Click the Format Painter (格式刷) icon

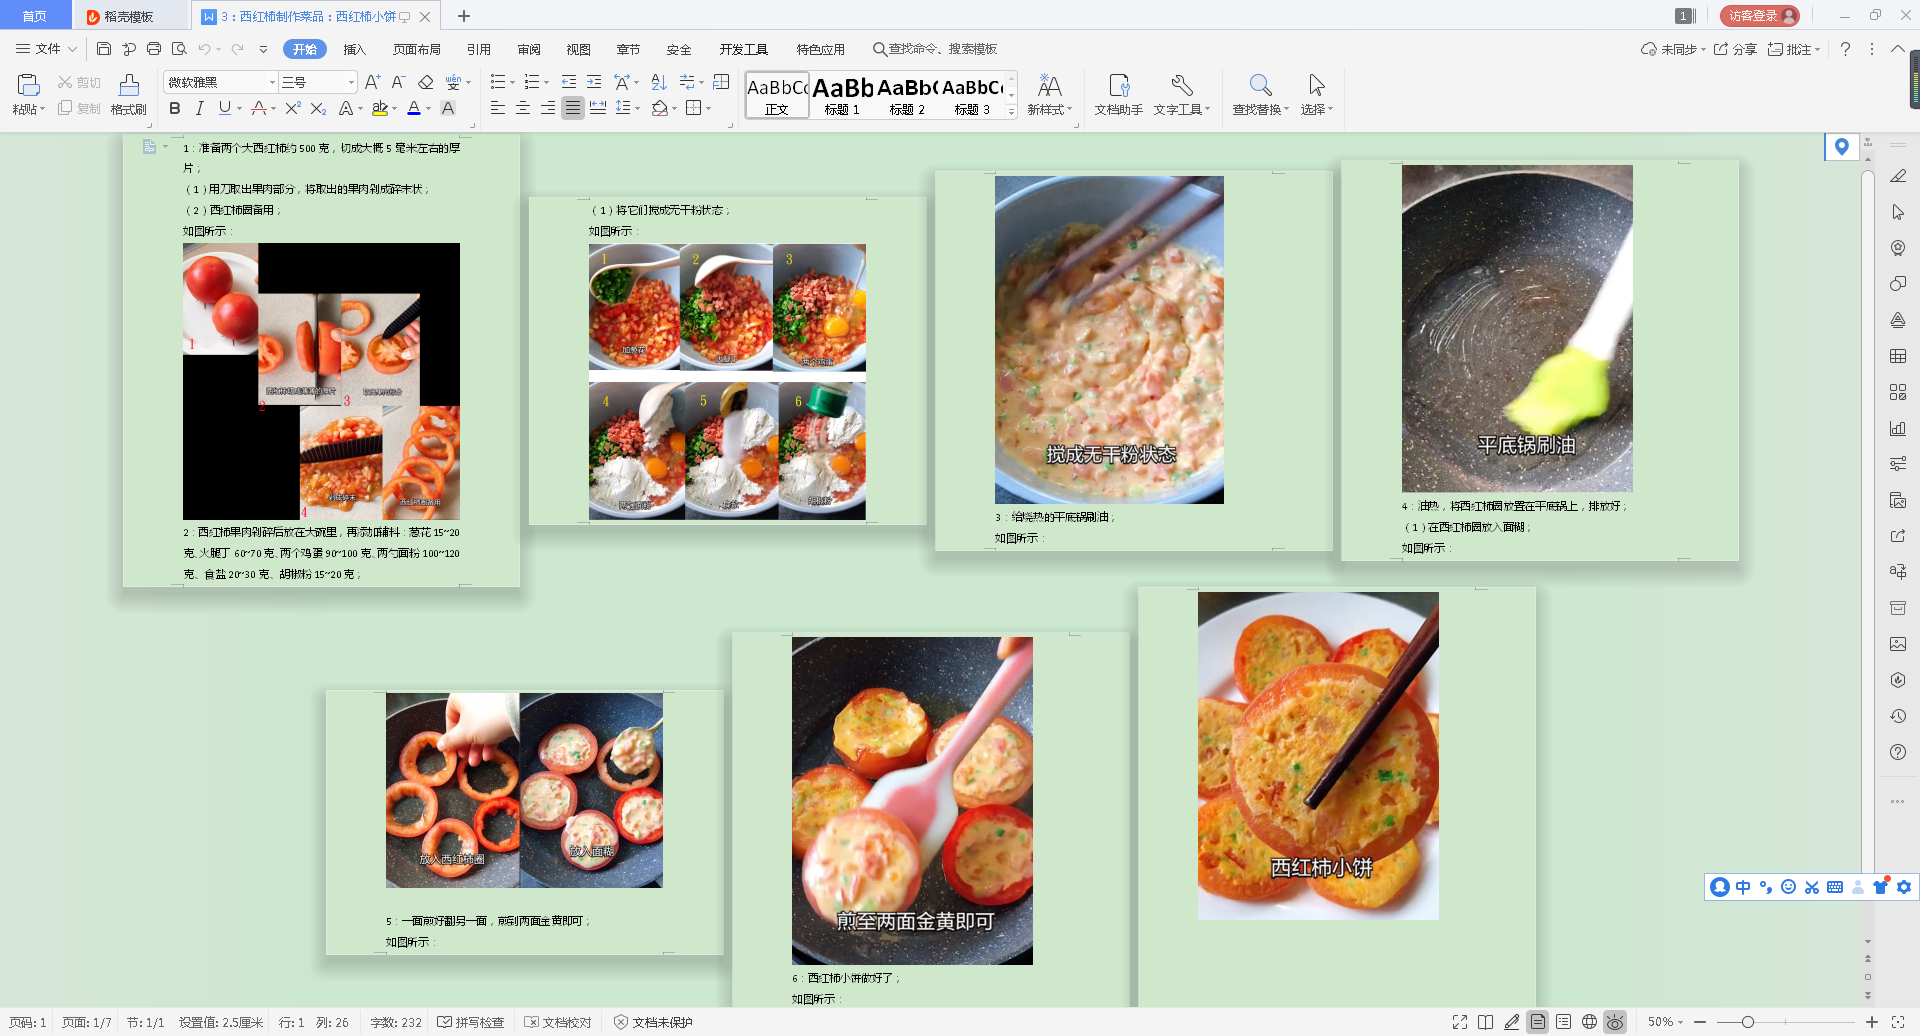point(129,85)
